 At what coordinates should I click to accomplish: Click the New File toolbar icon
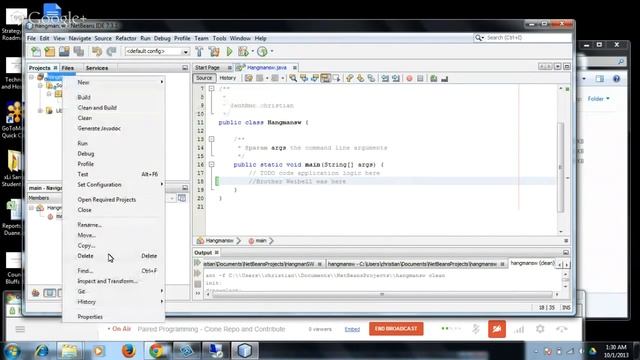(x=36, y=51)
